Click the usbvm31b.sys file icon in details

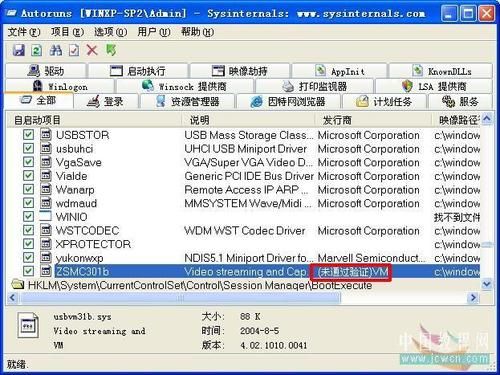coord(28,325)
